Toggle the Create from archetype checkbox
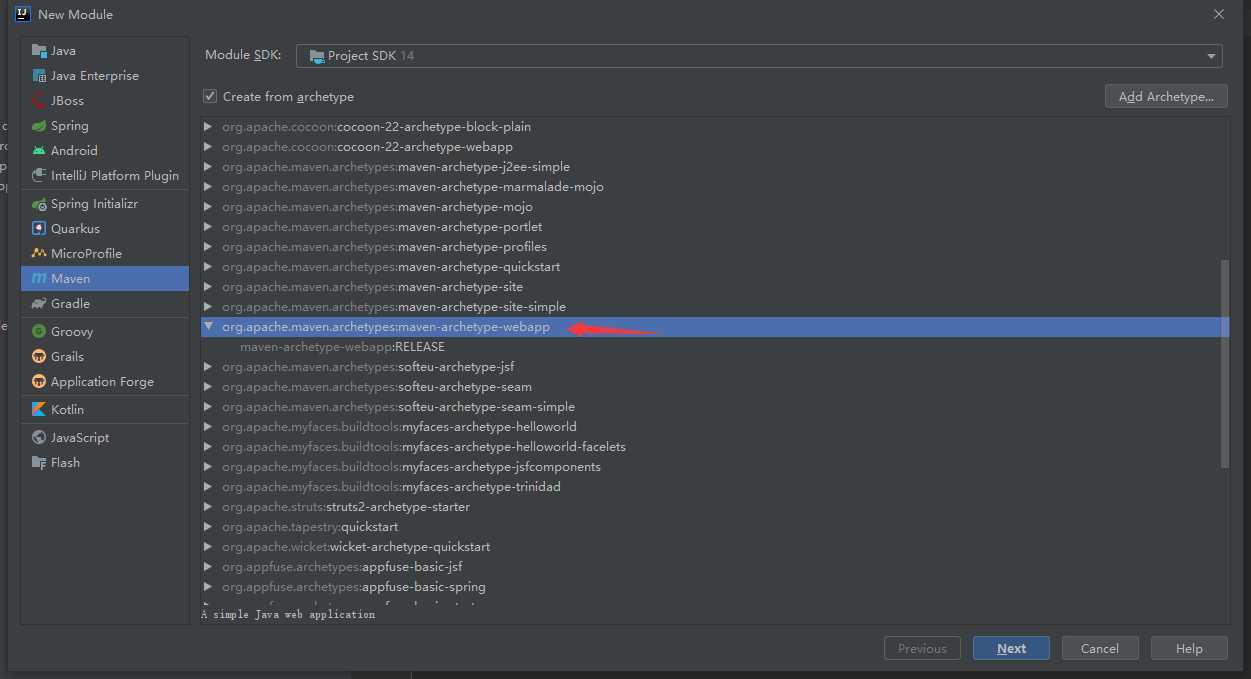 210,97
